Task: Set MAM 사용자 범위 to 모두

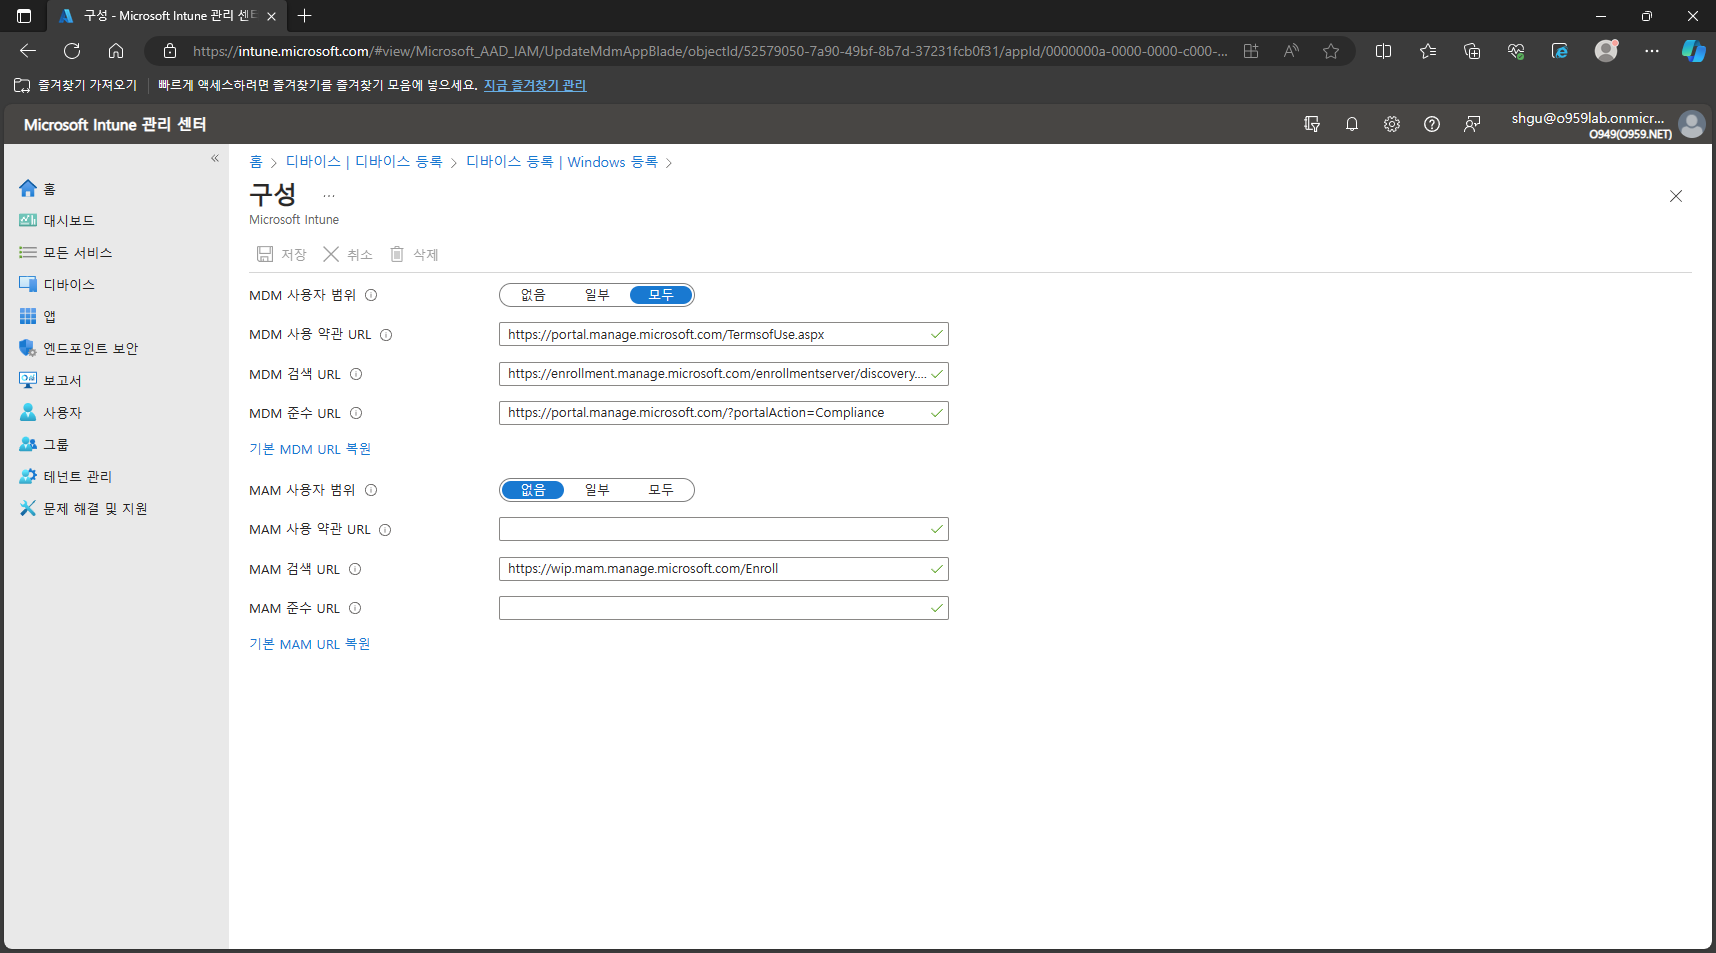Action: (661, 490)
